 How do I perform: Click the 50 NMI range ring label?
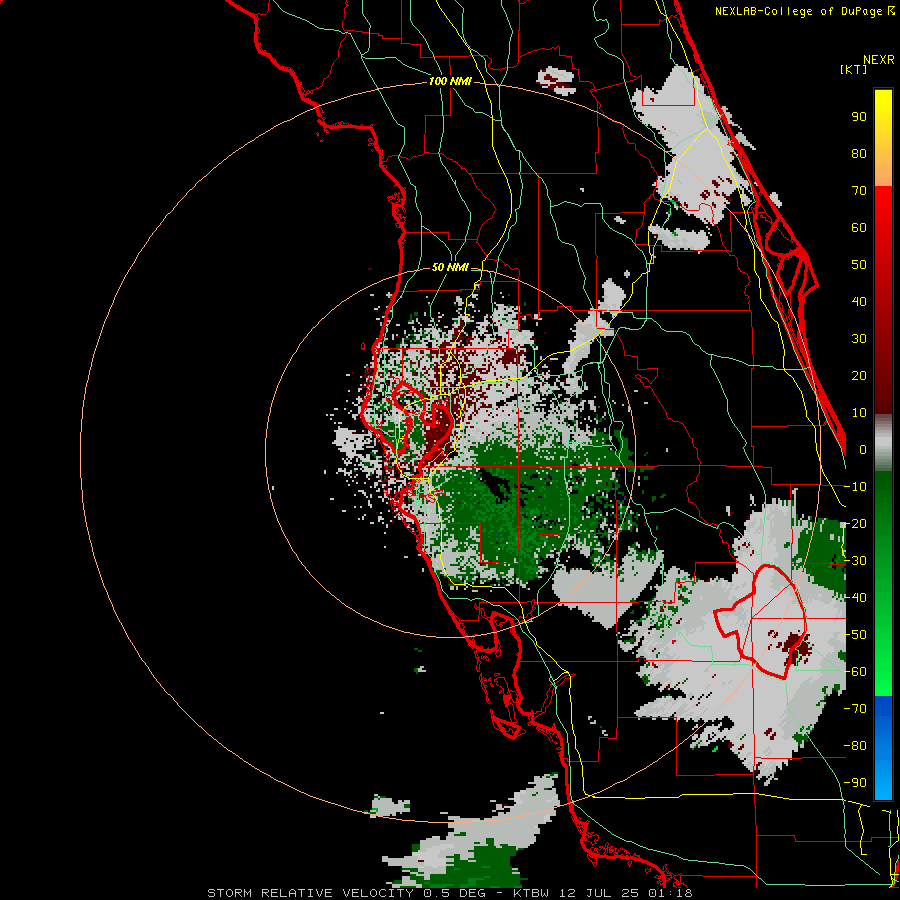pos(449,267)
